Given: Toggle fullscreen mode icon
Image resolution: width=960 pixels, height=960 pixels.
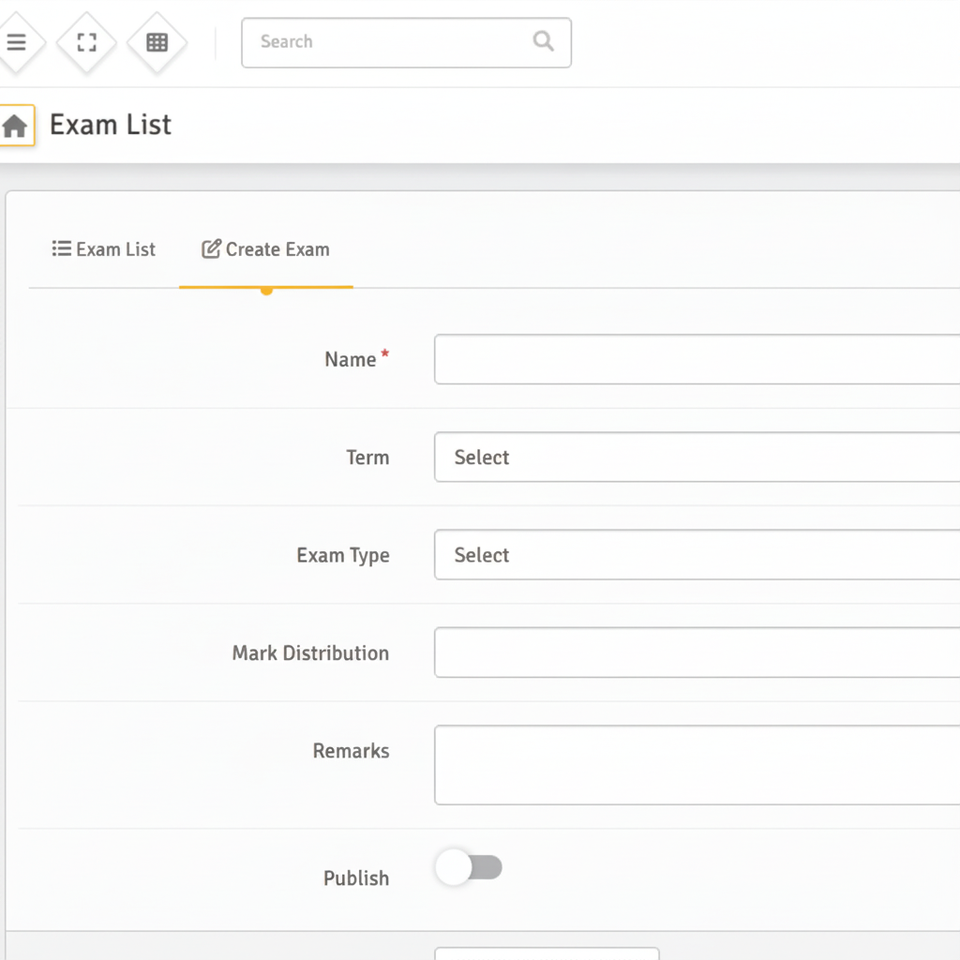Looking at the screenshot, I should point(87,42).
